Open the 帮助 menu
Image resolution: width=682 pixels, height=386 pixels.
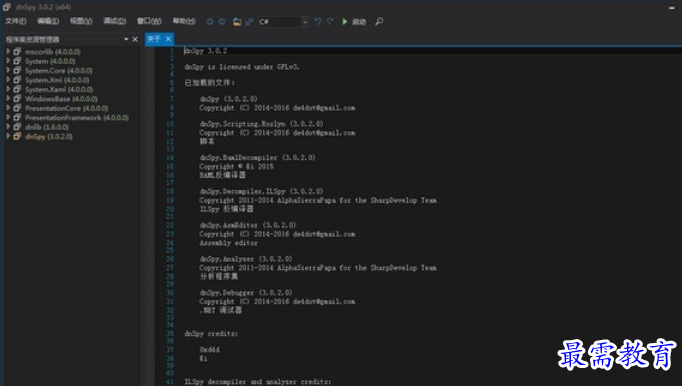184,21
